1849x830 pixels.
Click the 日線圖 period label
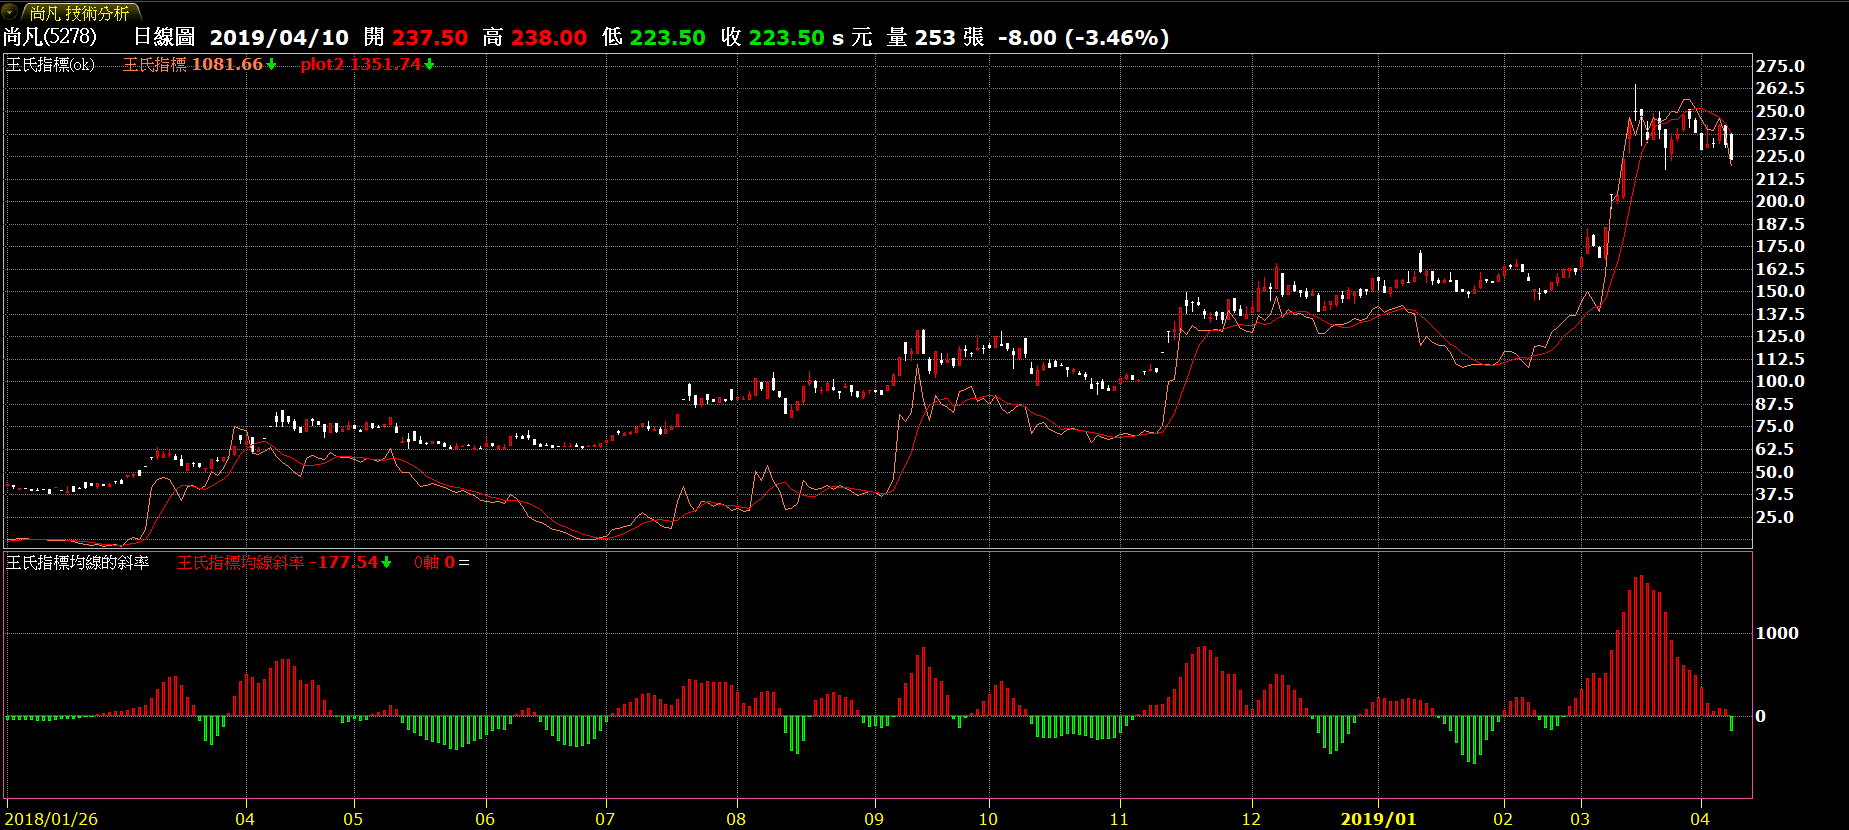(x=164, y=37)
